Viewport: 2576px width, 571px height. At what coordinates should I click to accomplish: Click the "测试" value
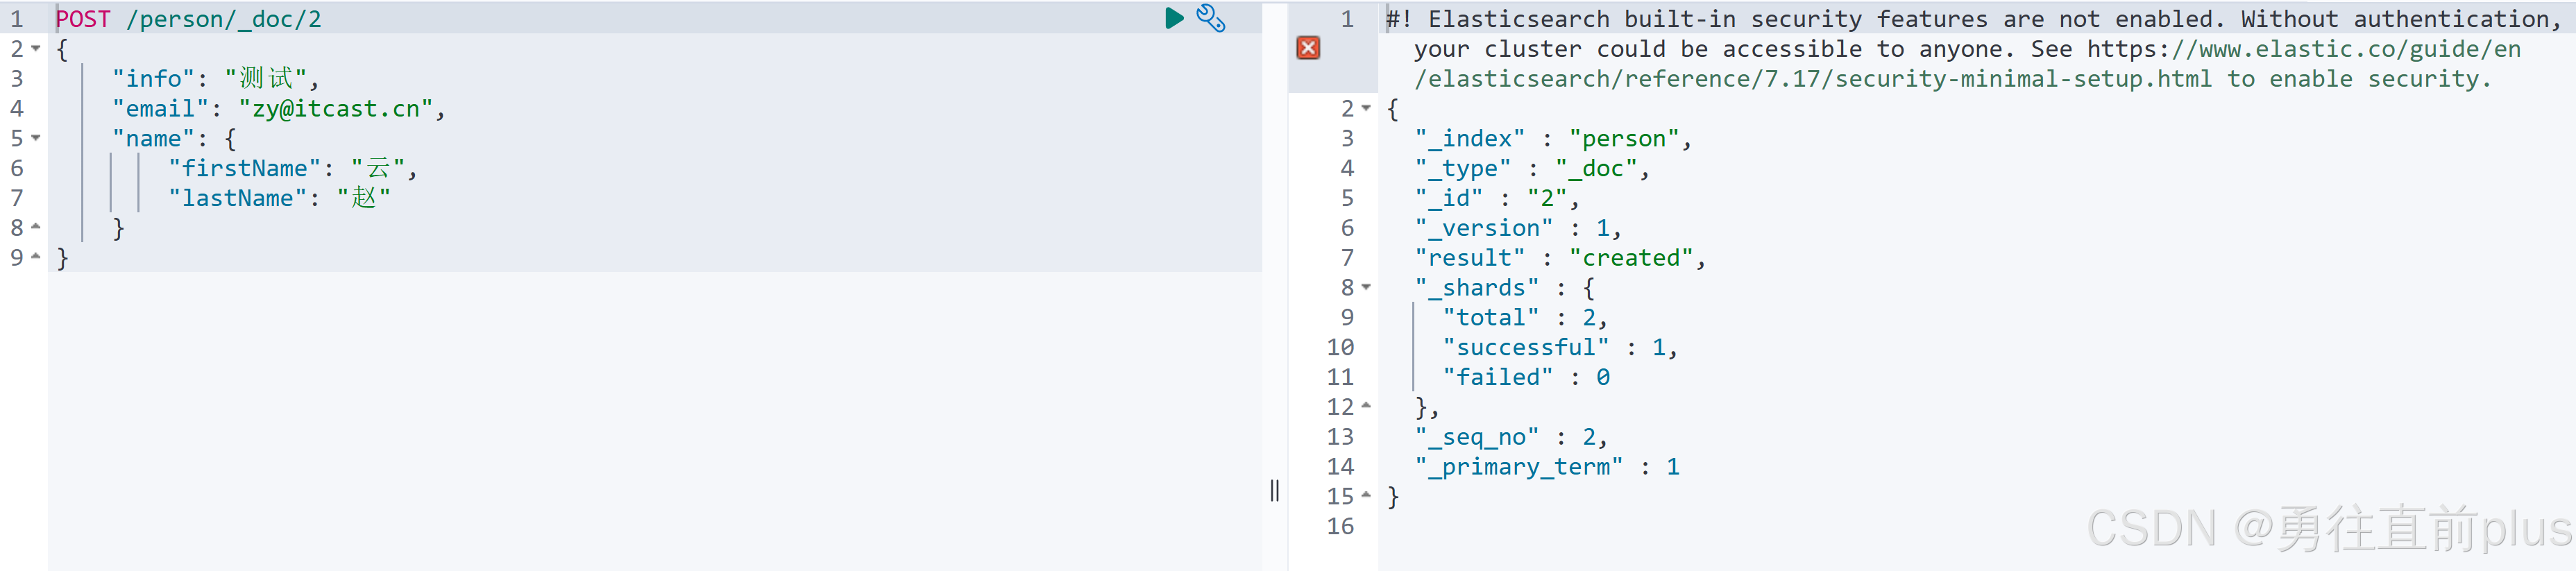tap(266, 78)
